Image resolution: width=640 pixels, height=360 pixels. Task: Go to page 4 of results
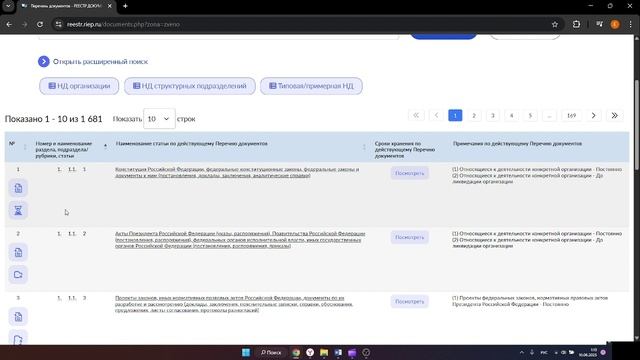coord(511,116)
